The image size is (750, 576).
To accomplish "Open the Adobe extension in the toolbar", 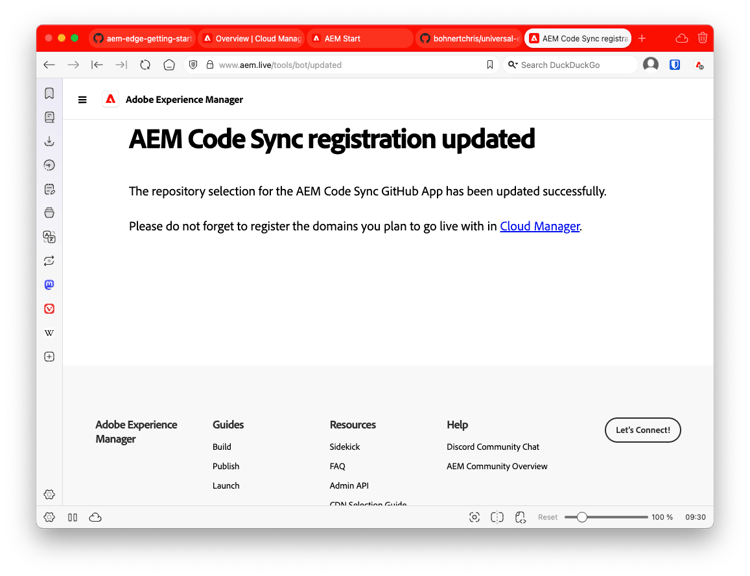I will click(699, 65).
